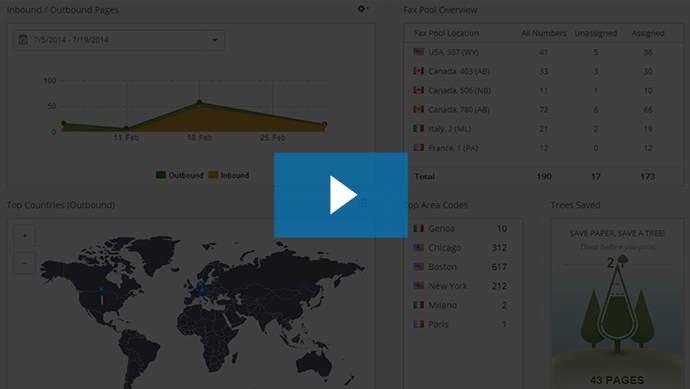Select the Canada, 506 (NB) location text
Viewport: 690px width, 389px height.
(459, 91)
